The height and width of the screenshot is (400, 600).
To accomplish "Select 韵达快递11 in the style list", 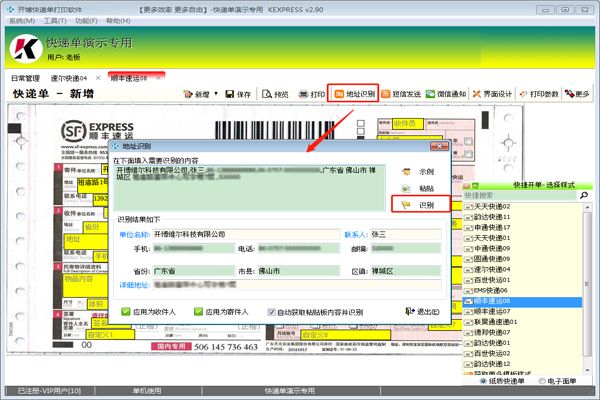I will 523,217.
